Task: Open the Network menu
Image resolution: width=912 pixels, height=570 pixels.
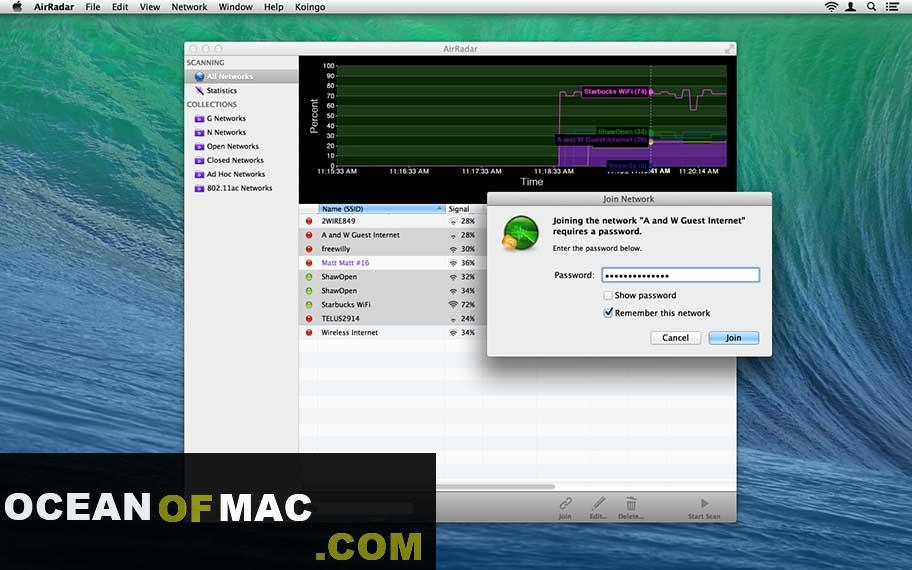Action: click(189, 7)
